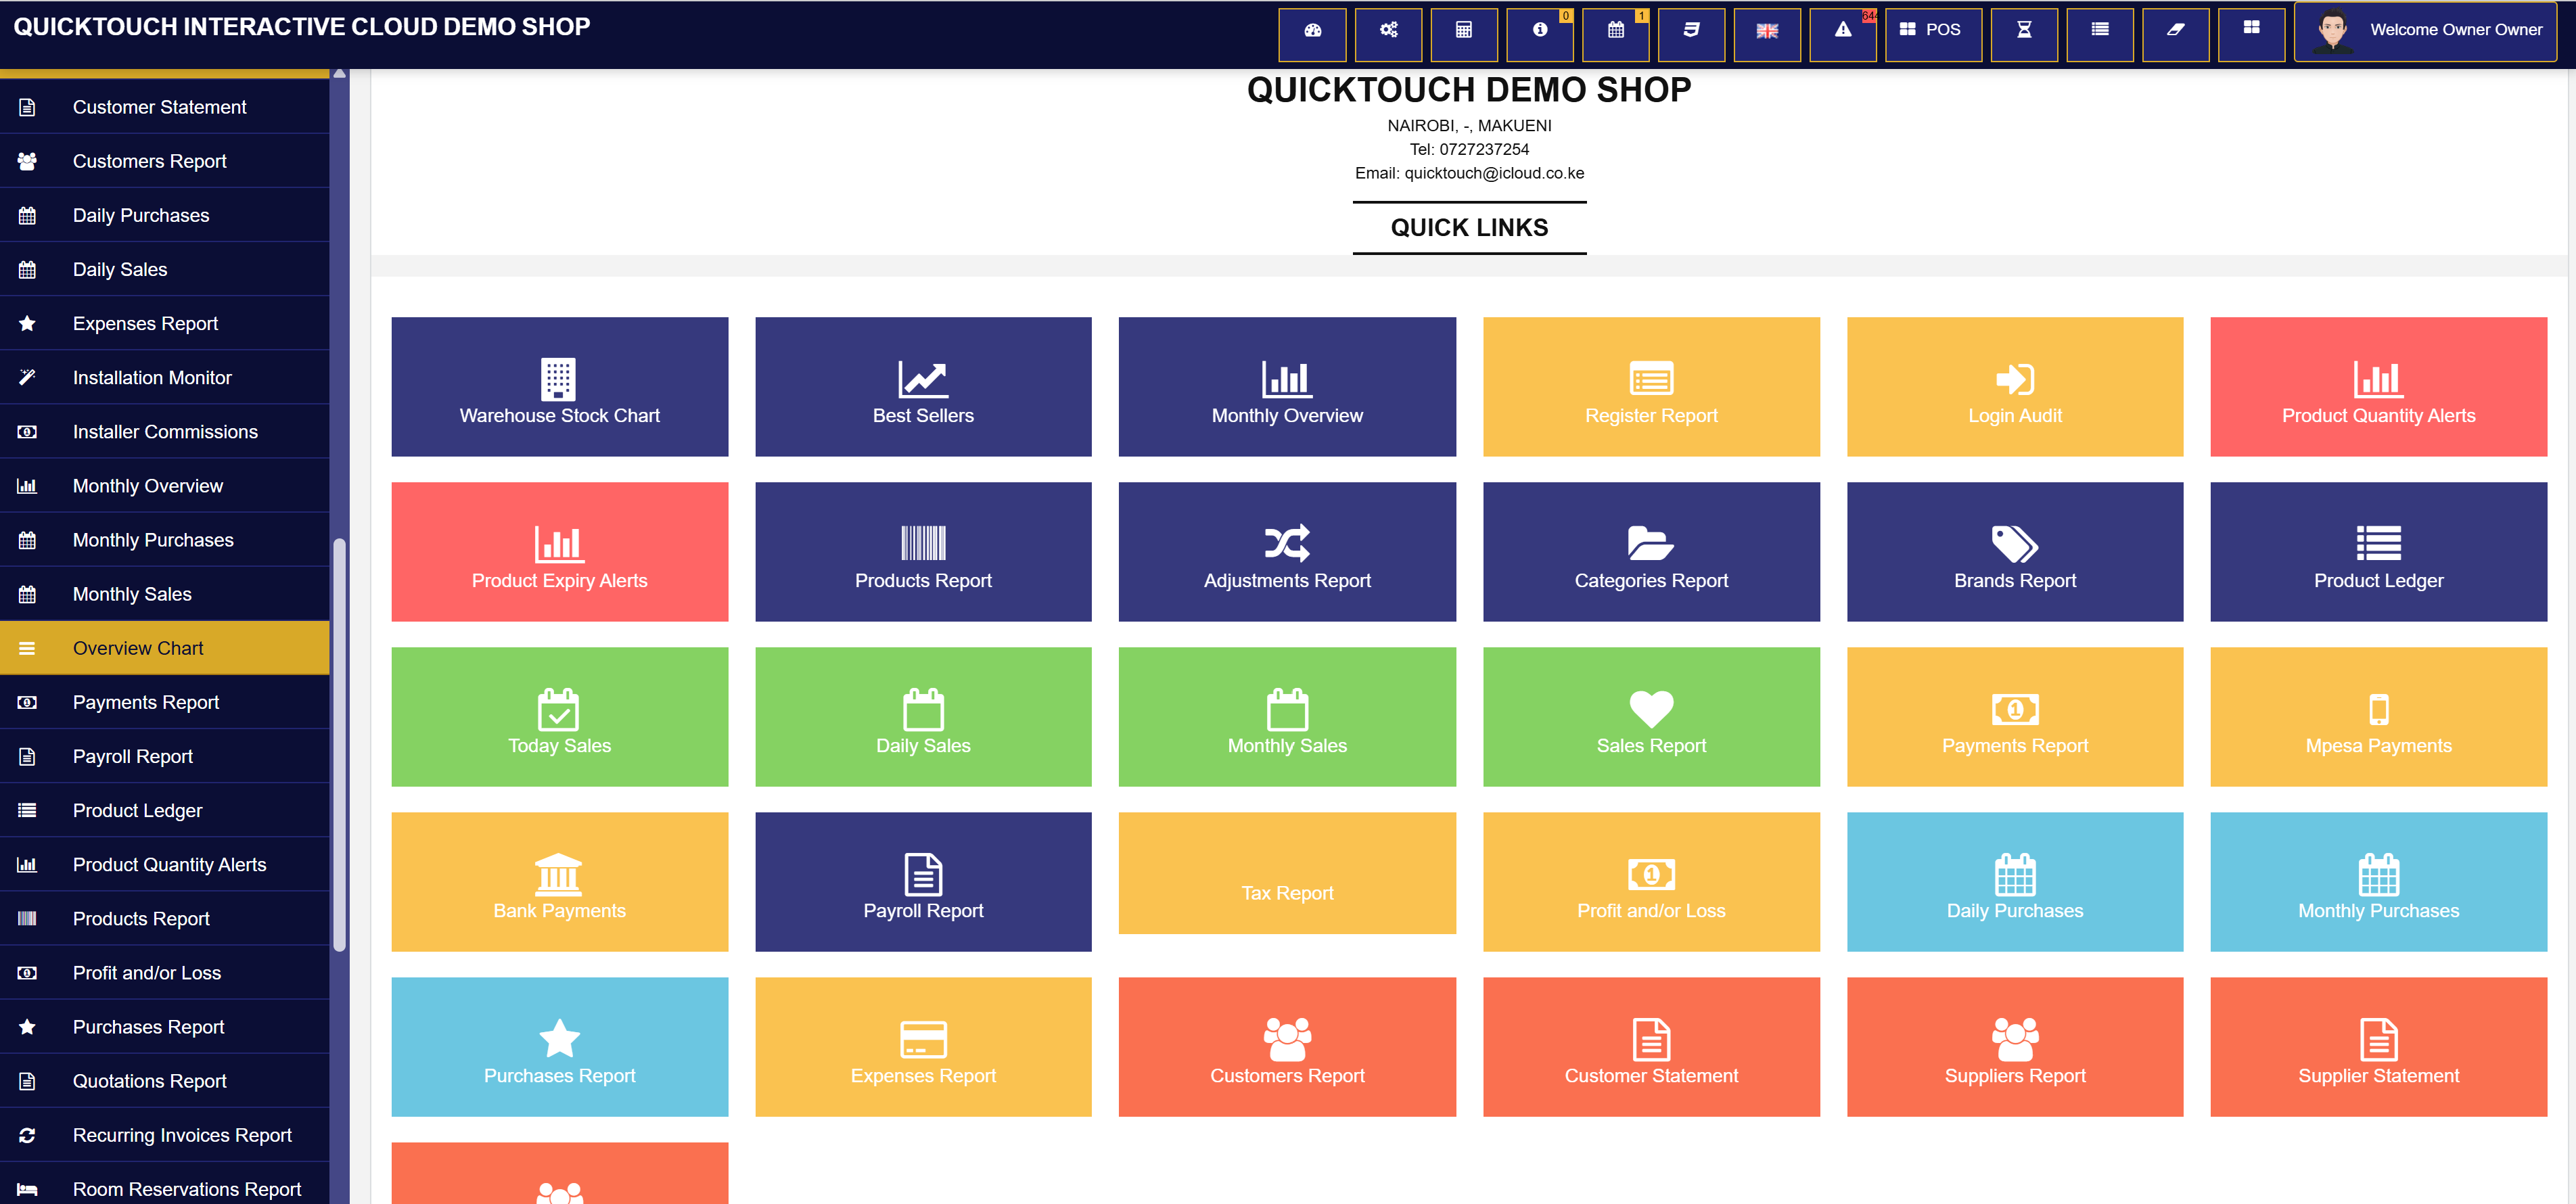
Task: Select the highlighted Overview Chart sidebar item
Action: [x=164, y=648]
